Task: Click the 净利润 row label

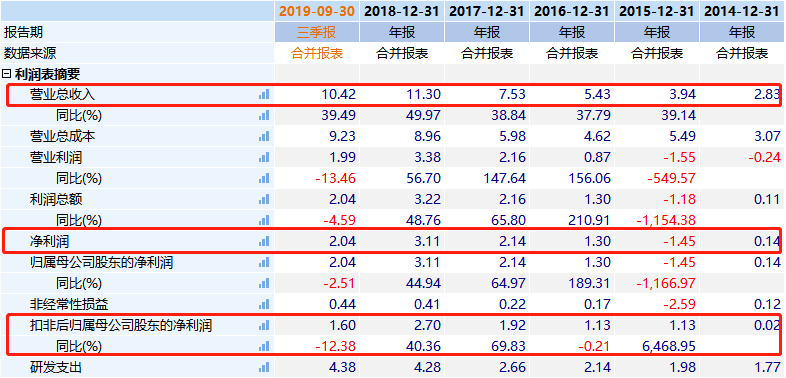Action: point(49,241)
